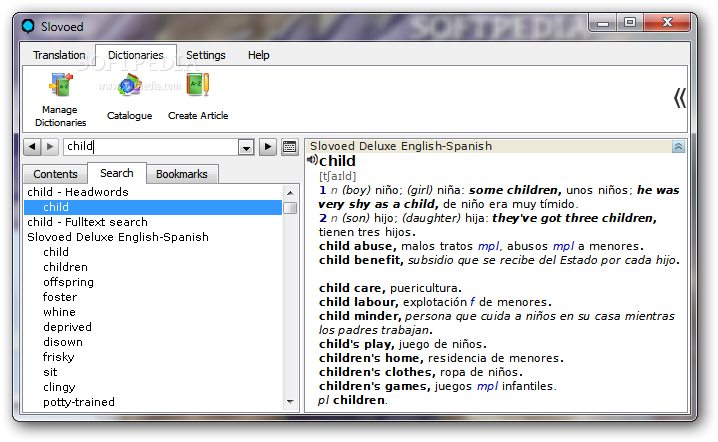The height and width of the screenshot is (442, 718).
Task: Click results list scroll down arrow
Action: 290,401
